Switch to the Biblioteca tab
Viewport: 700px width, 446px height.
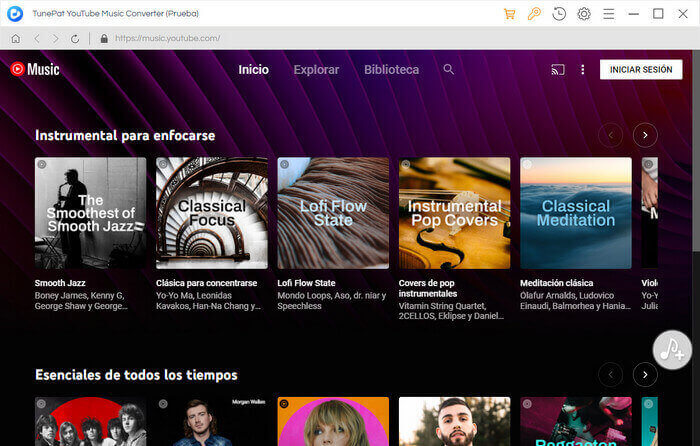click(x=392, y=70)
